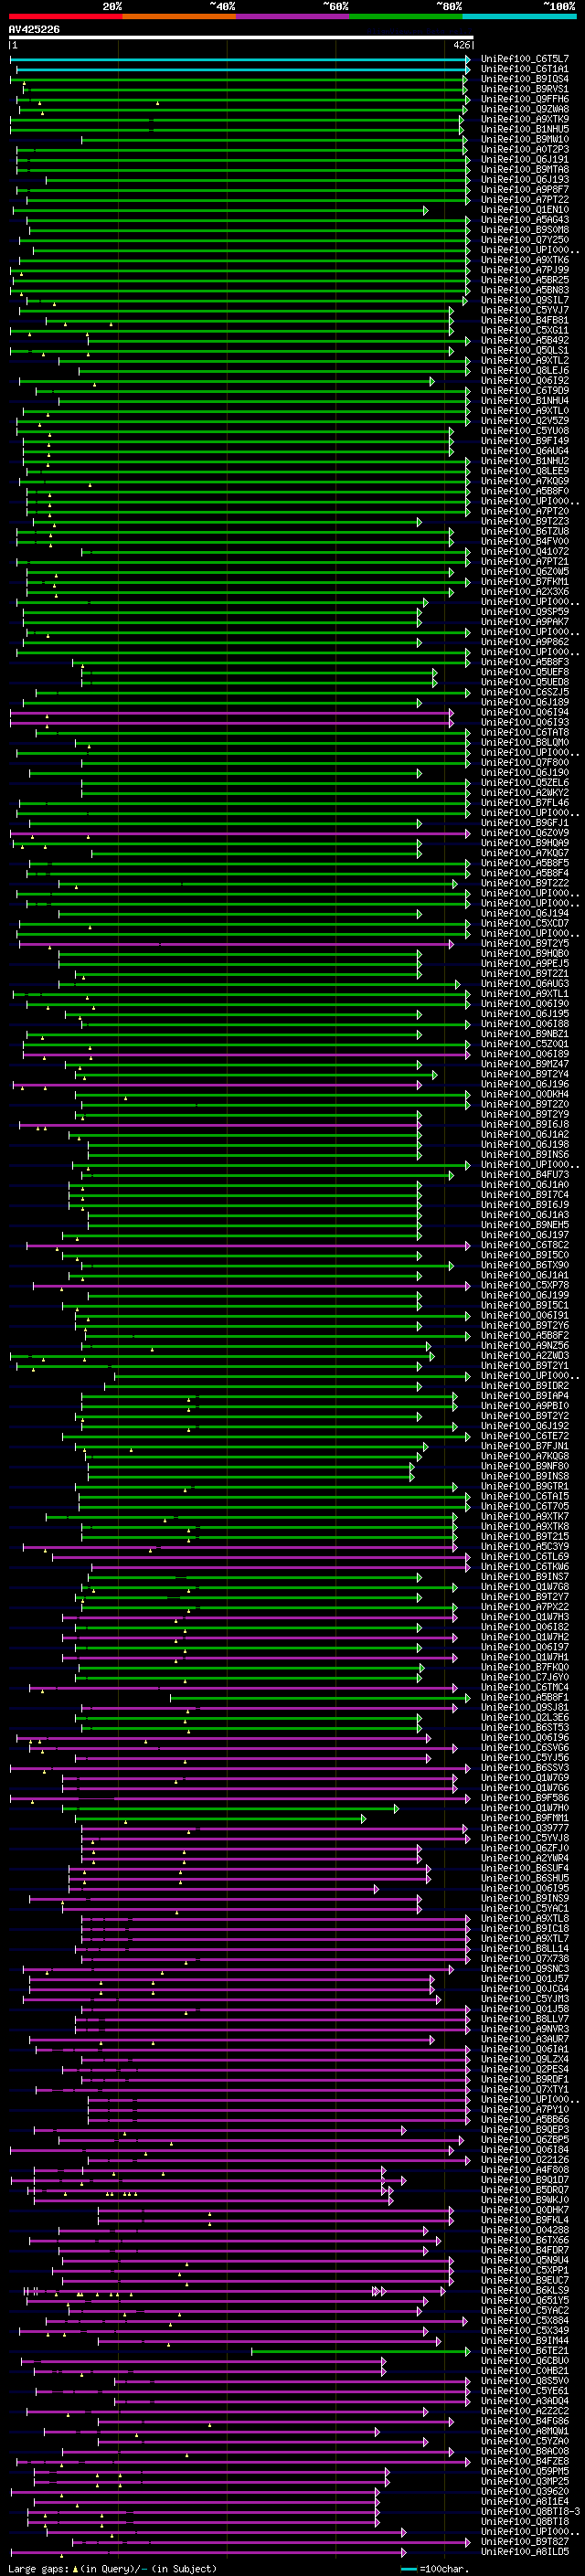This screenshot has height=2576, width=585.
Task: Click label UniRef100_A9XTK9
Action: point(525,119)
